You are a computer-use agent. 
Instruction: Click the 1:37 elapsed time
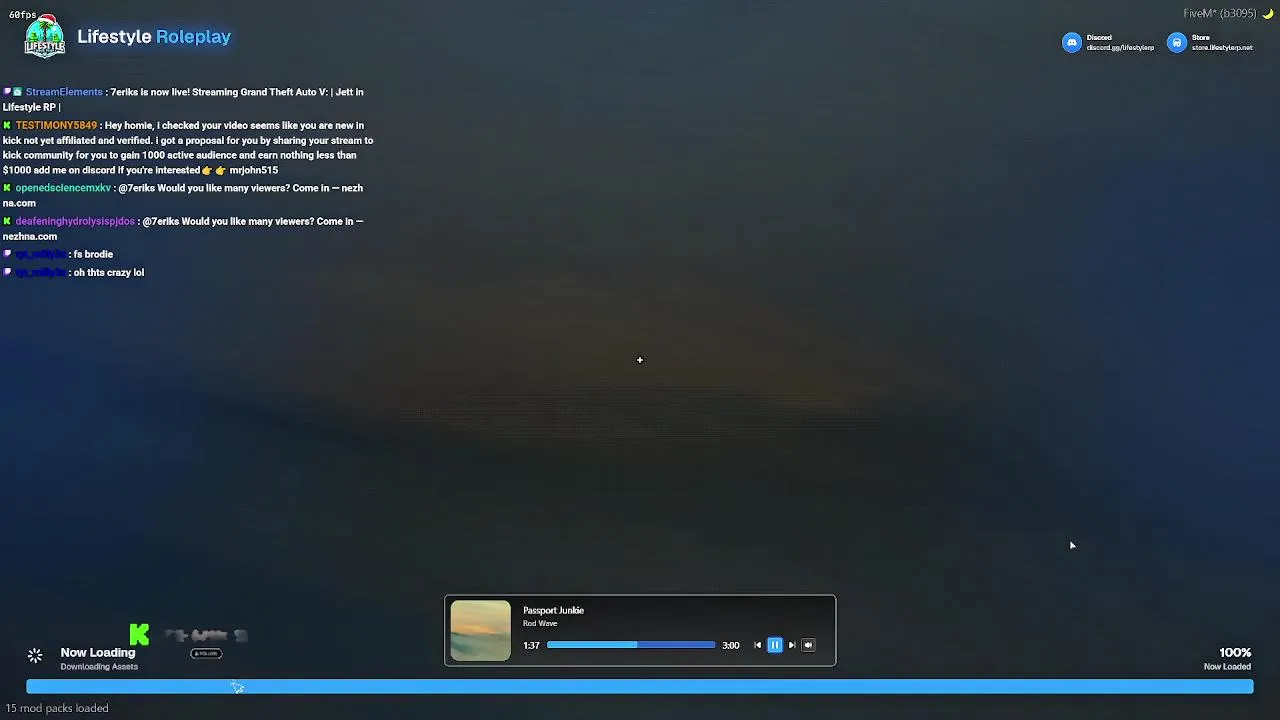[531, 645]
